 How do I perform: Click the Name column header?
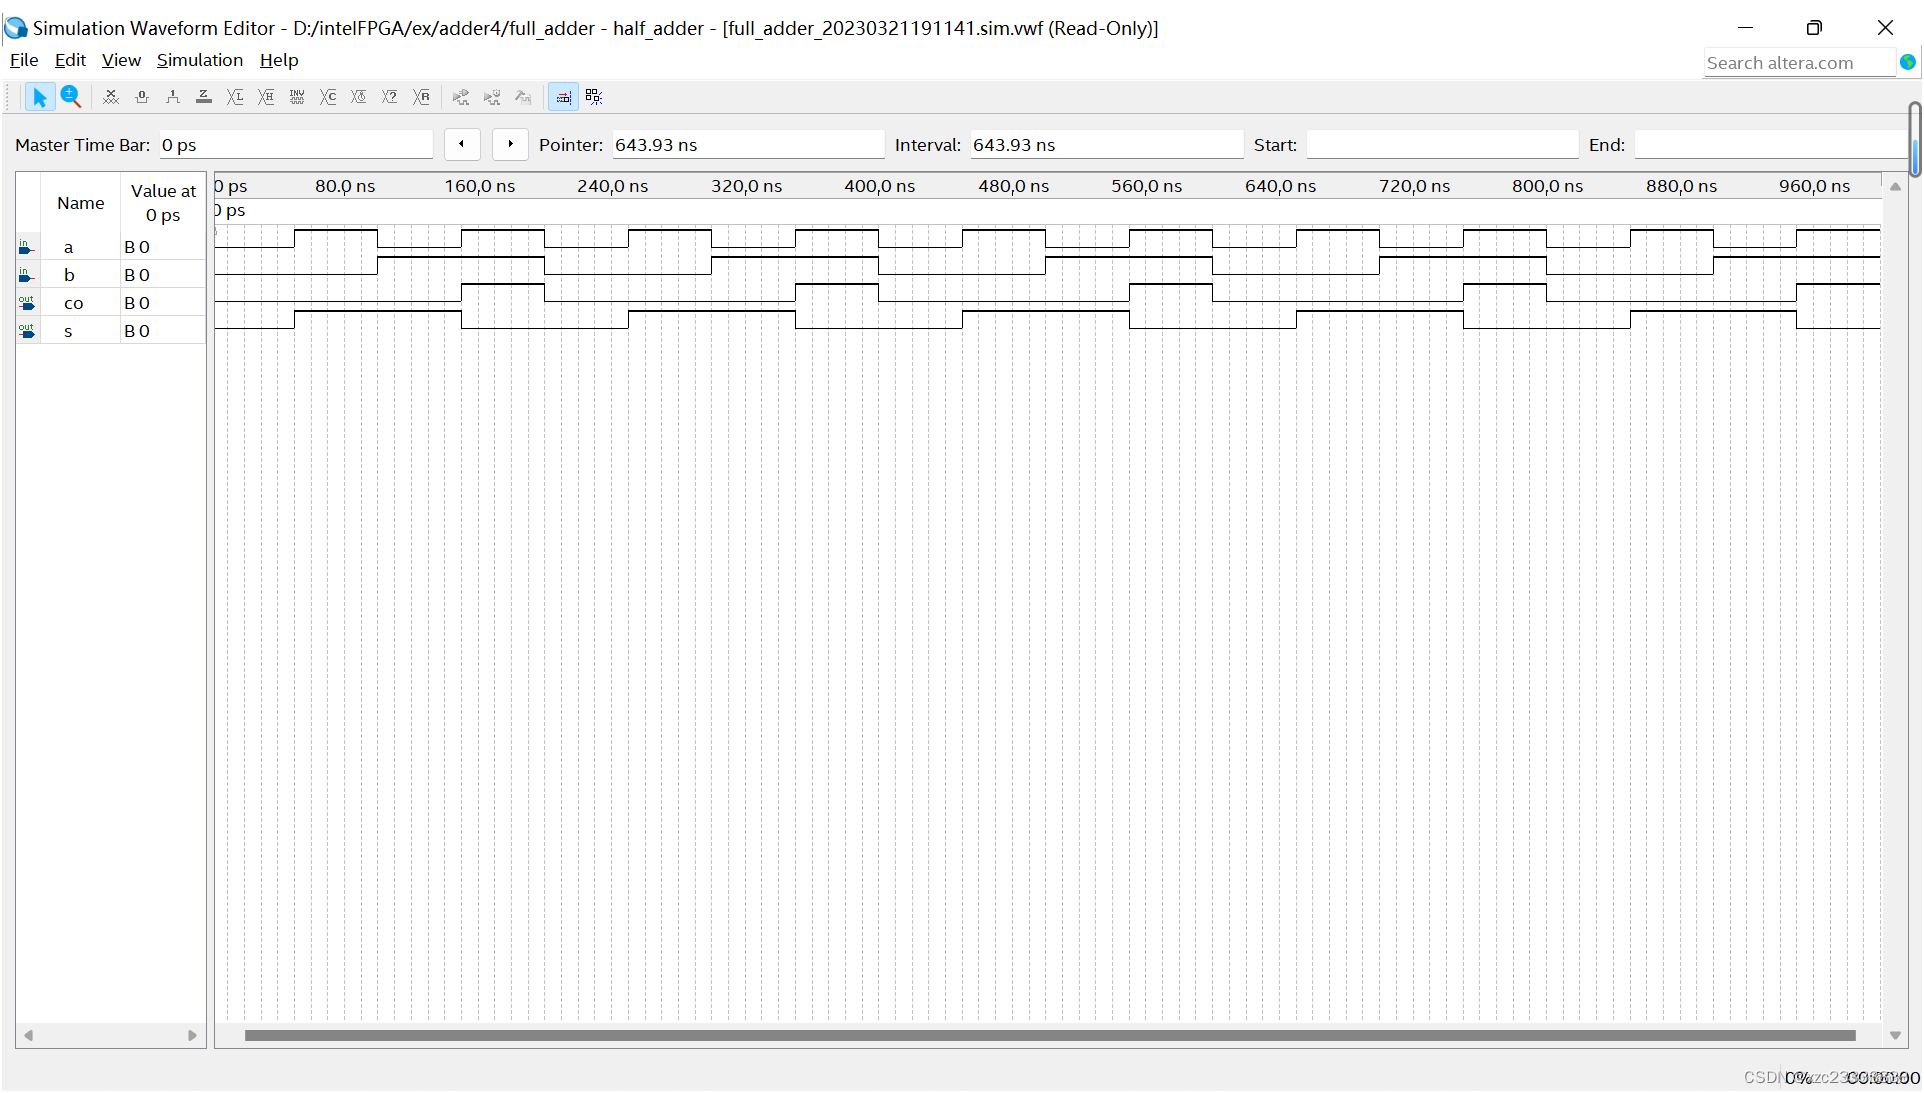click(x=81, y=203)
